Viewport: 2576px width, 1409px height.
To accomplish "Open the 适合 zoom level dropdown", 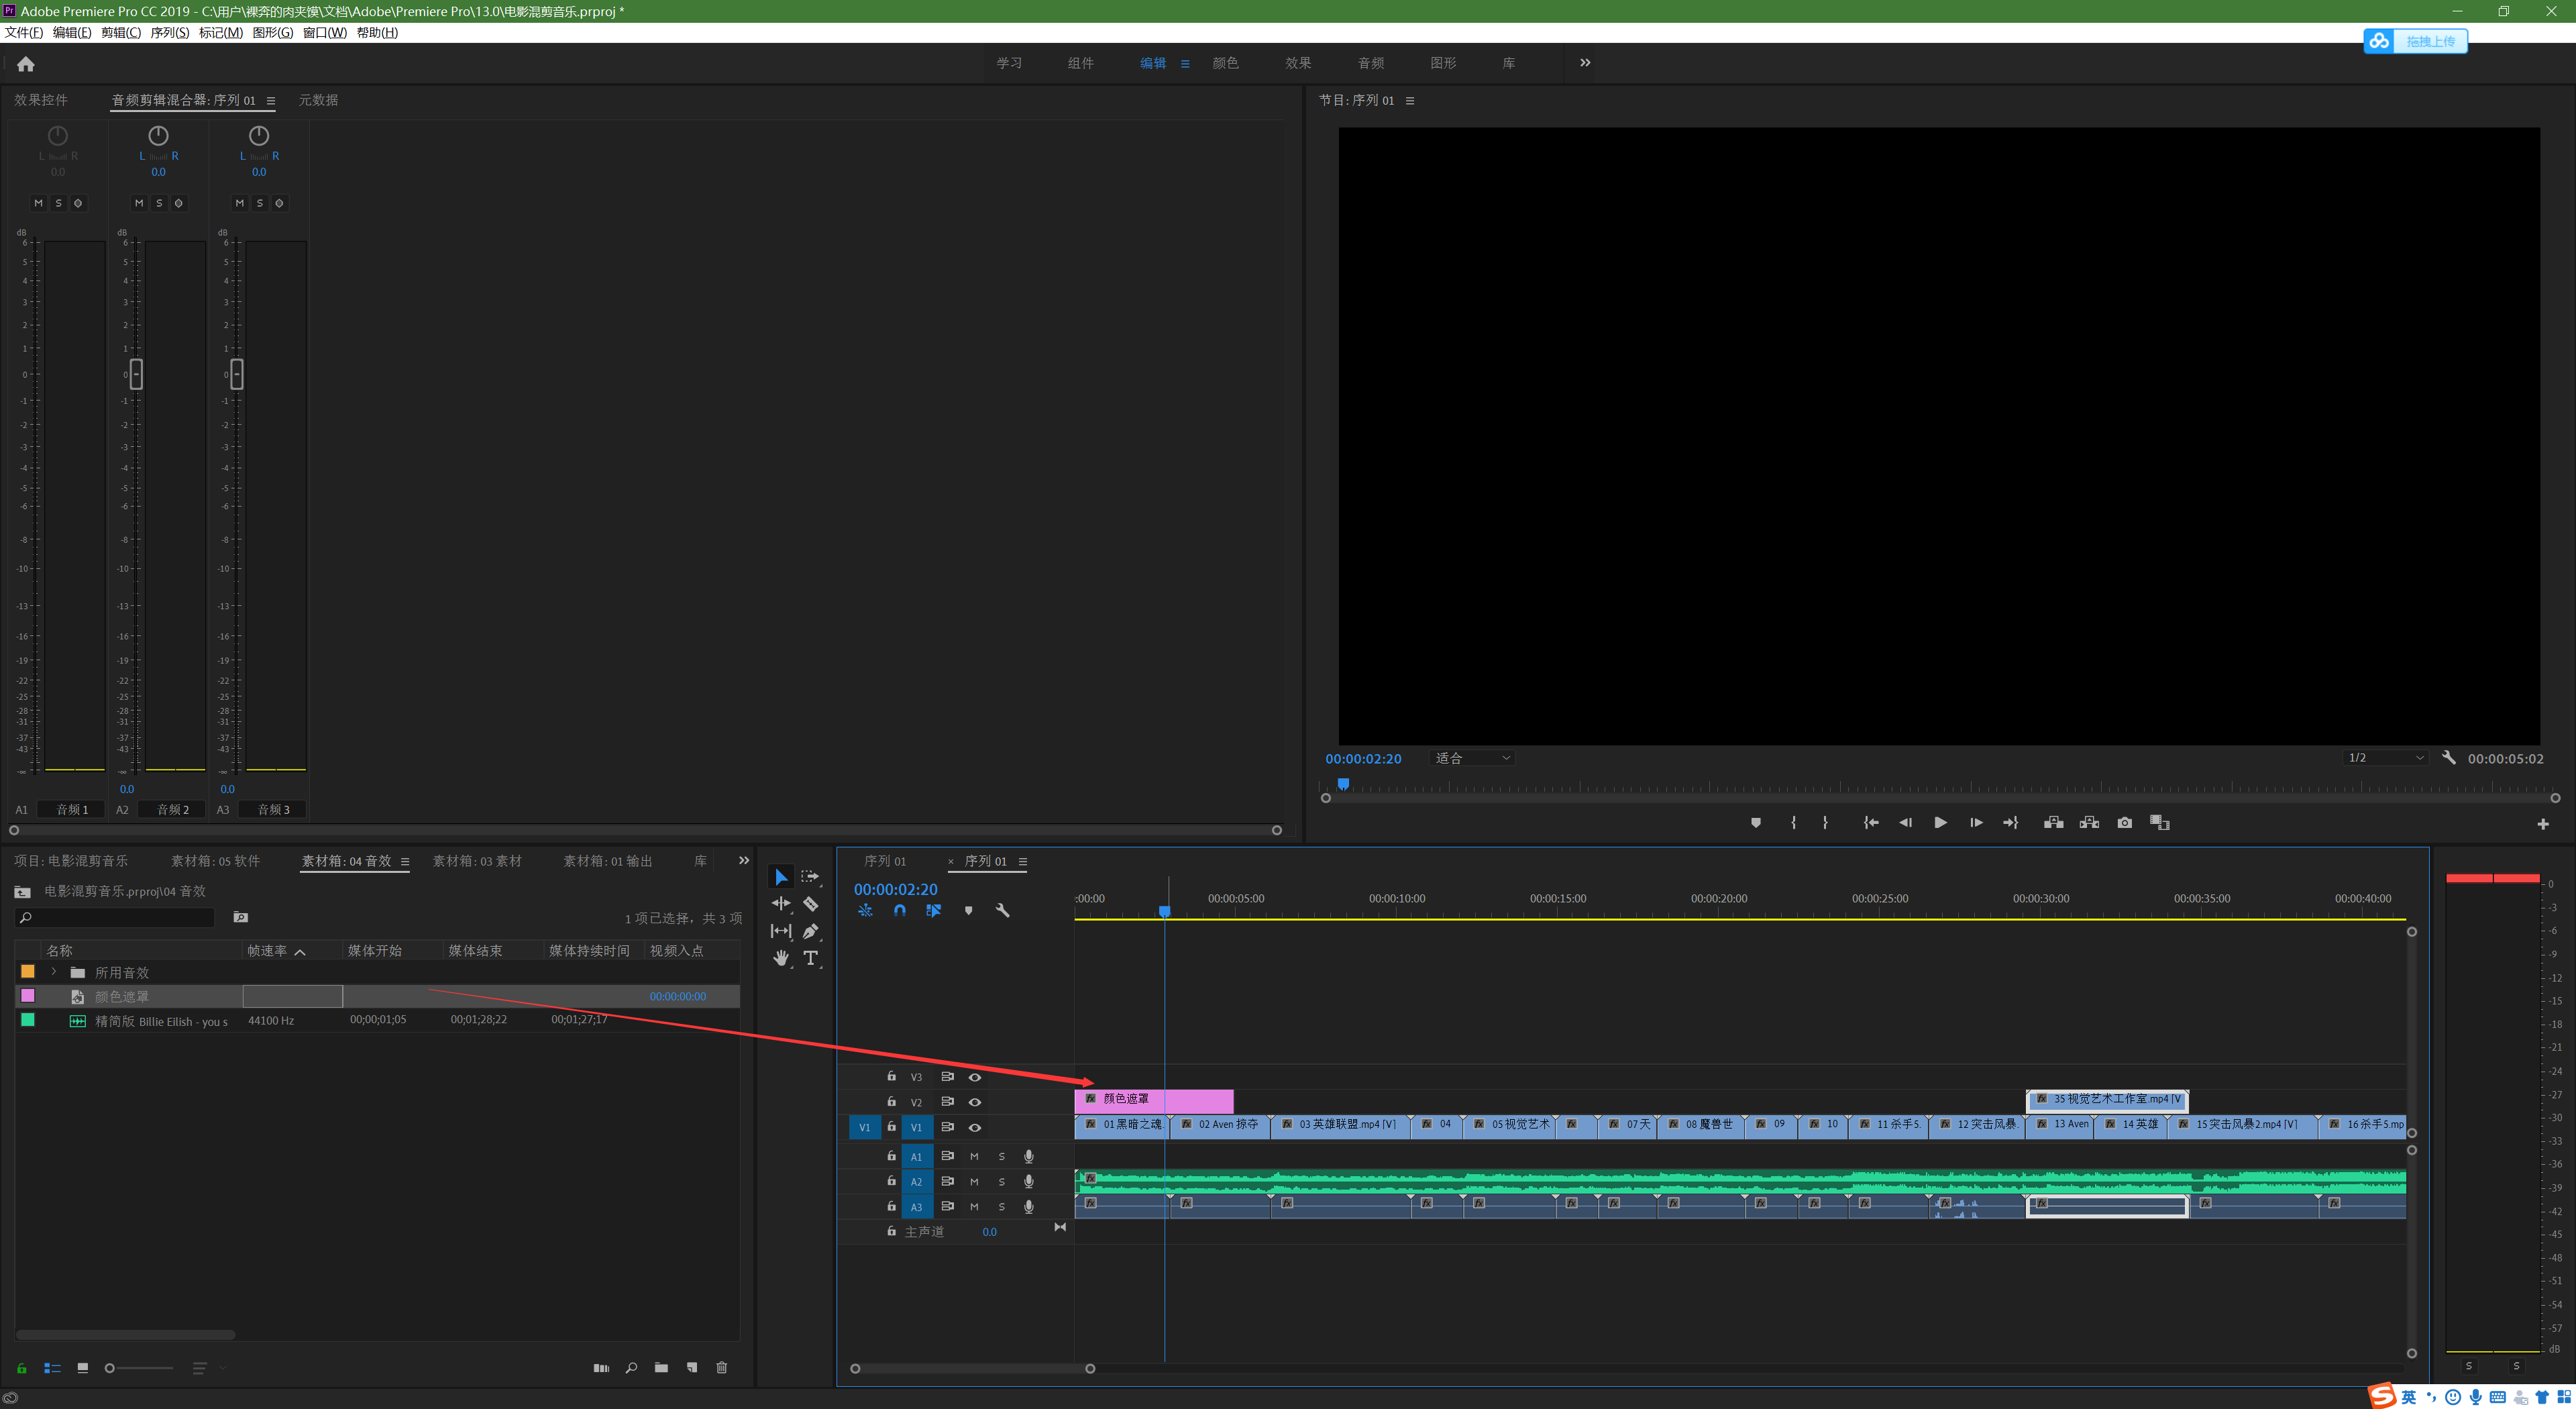I will point(1472,758).
